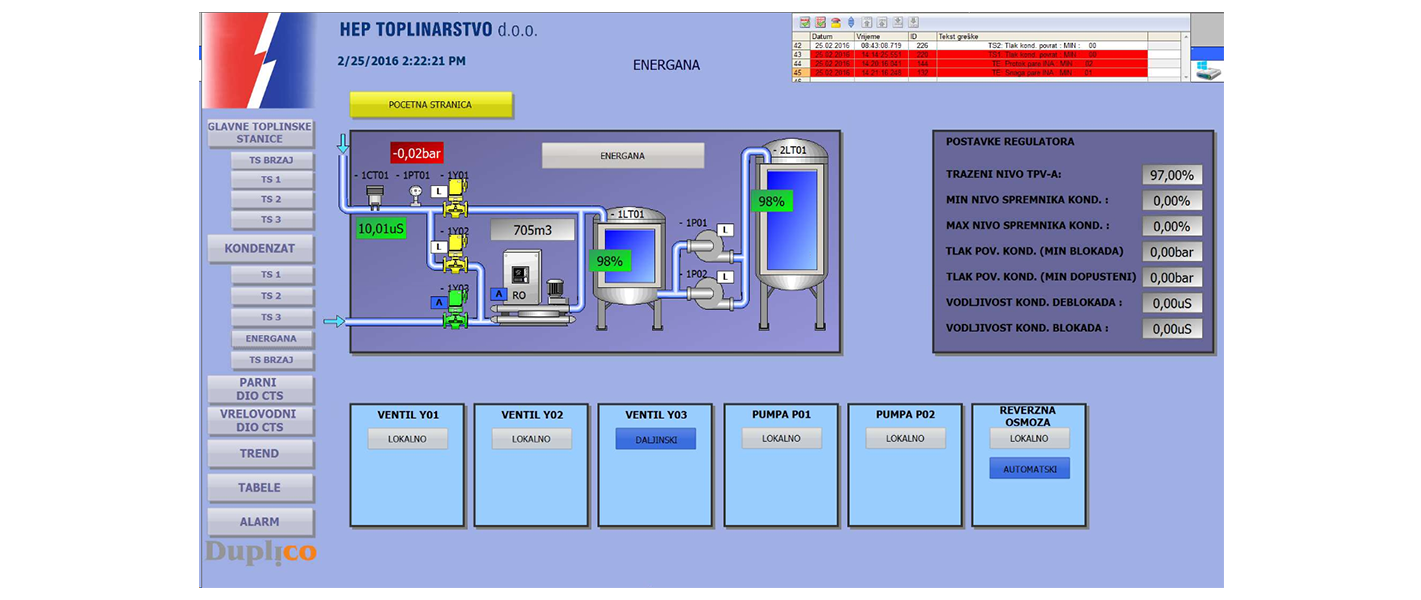Click the A mode badge next to 1Y03
The height and width of the screenshot is (600, 1421).
click(439, 302)
